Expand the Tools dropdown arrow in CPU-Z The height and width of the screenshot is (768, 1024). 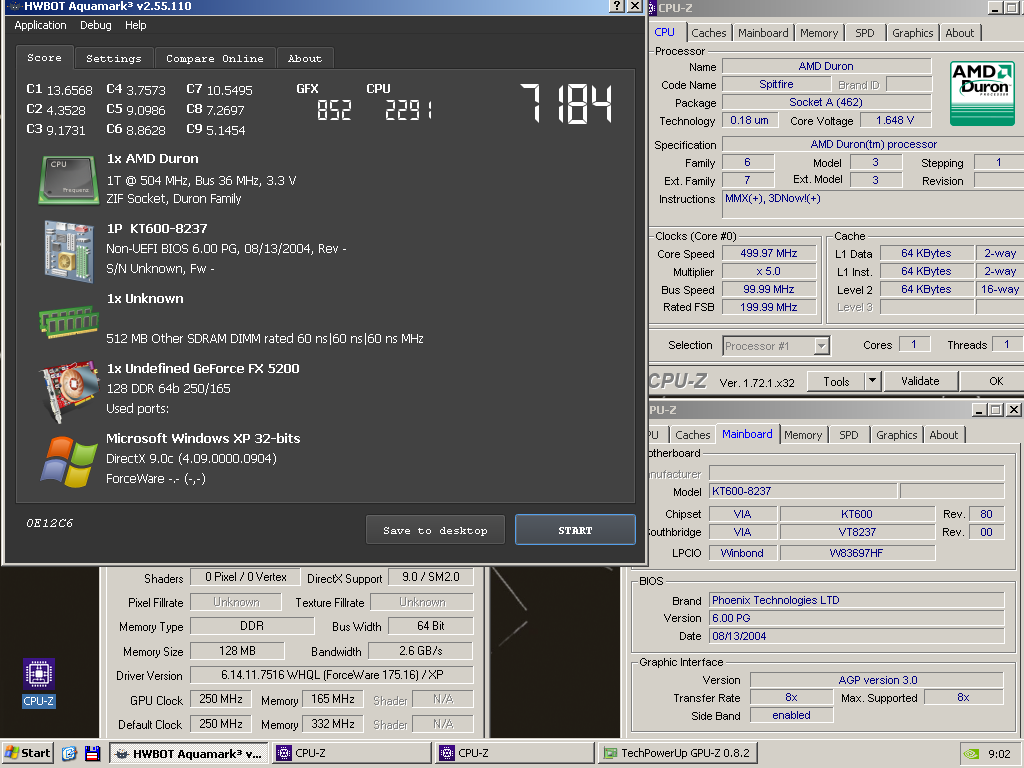click(x=872, y=381)
